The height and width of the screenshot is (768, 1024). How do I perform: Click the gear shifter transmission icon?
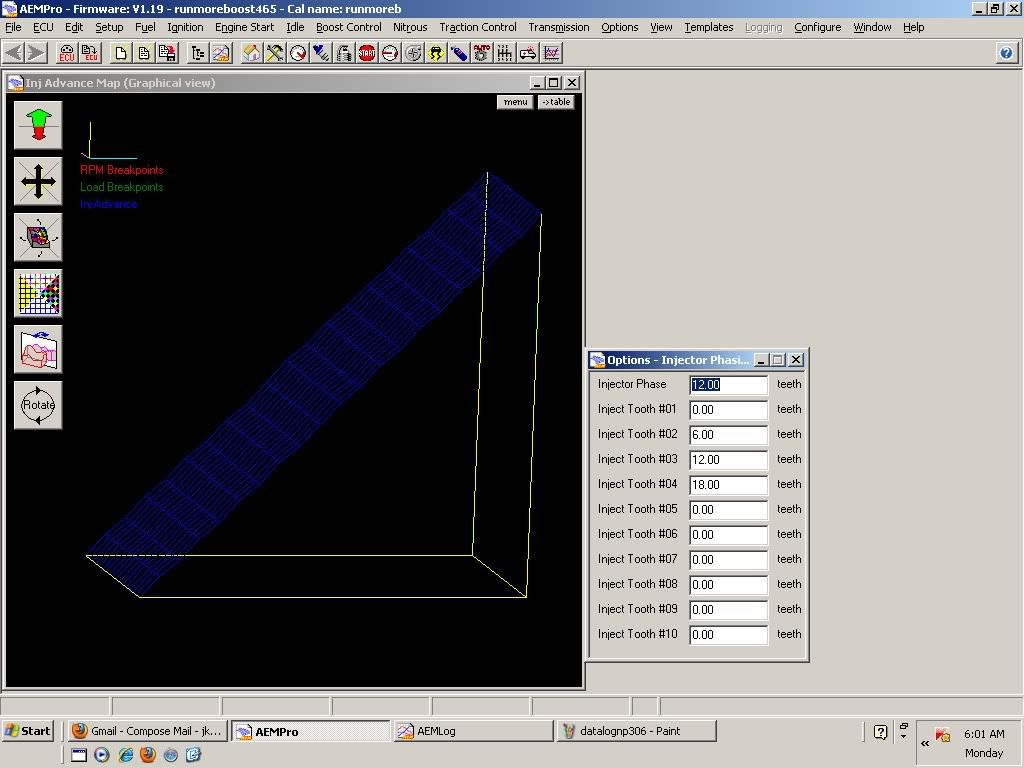(x=505, y=53)
